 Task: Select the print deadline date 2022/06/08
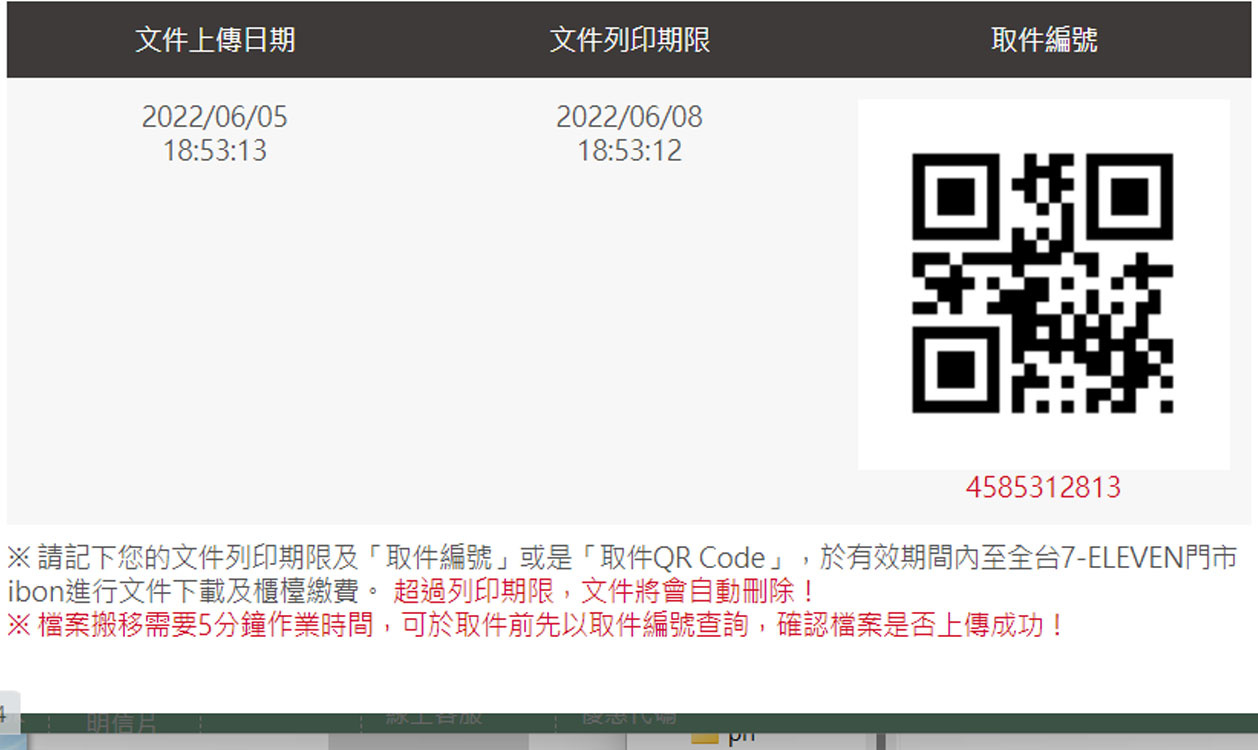pyautogui.click(x=629, y=117)
